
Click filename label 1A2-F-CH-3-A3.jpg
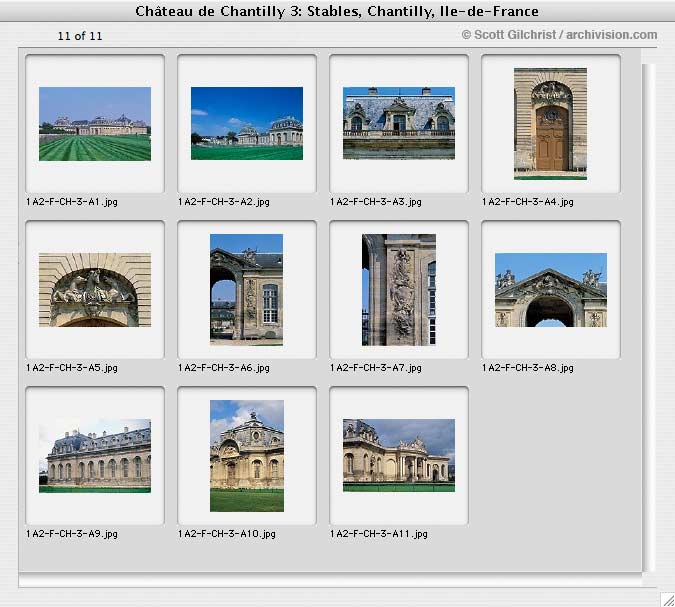pyautogui.click(x=375, y=202)
